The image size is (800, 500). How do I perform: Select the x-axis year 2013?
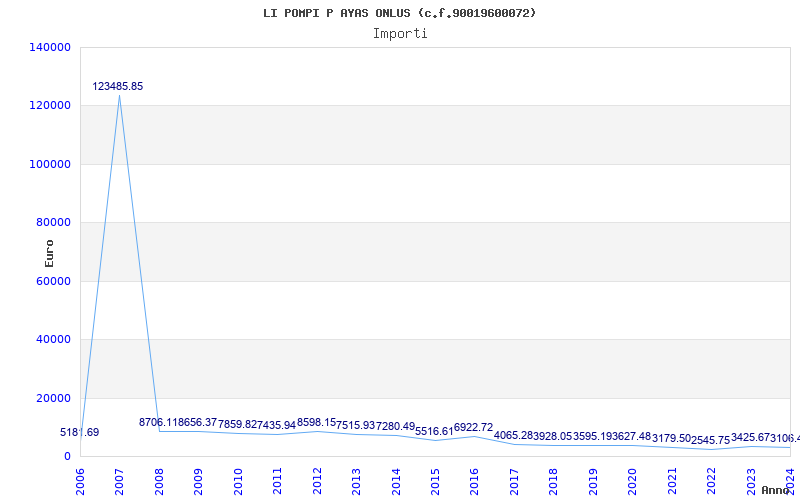[x=356, y=481]
